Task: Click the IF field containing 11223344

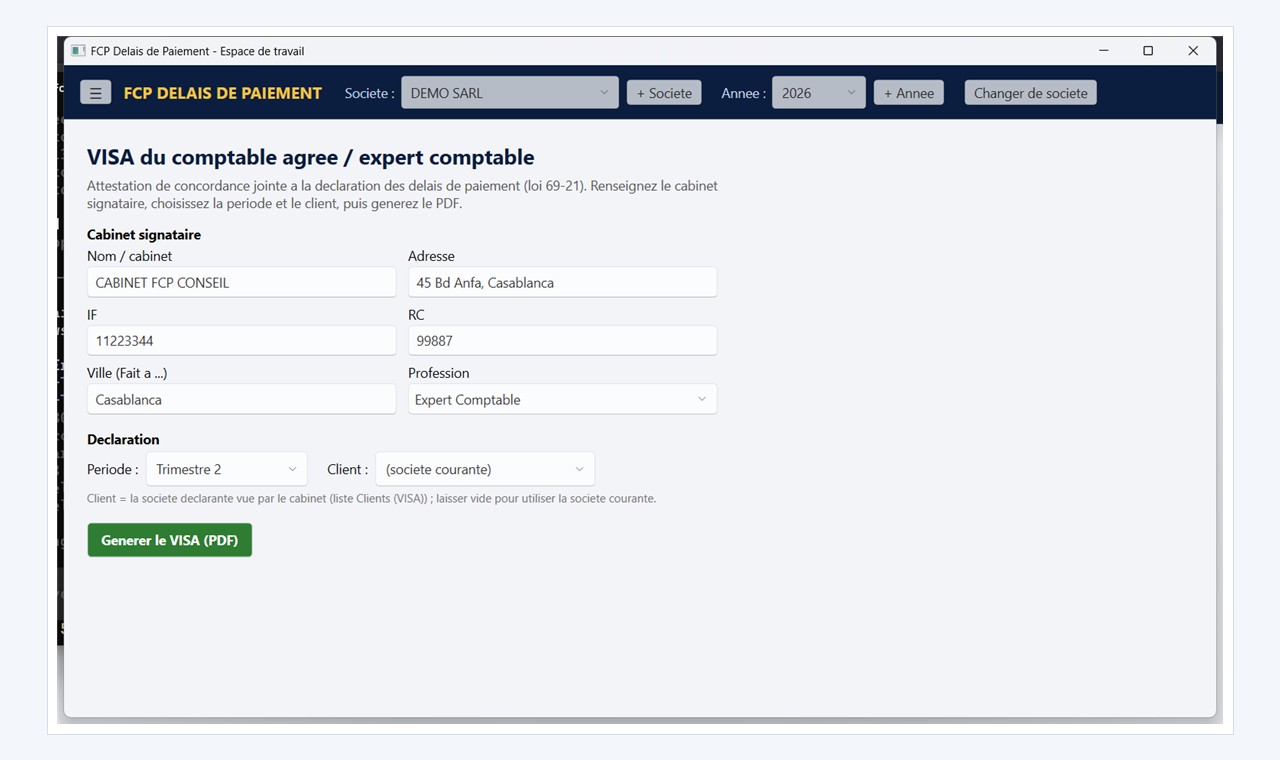Action: point(241,341)
